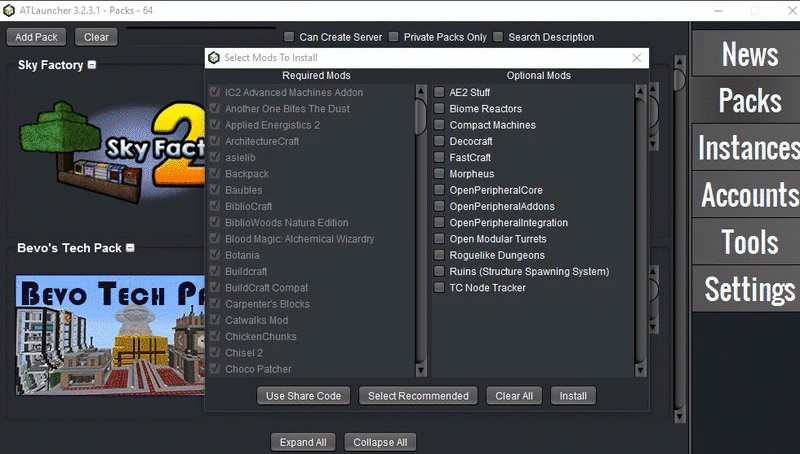This screenshot has width=800, height=454.
Task: Click Select Recommended button
Action: click(x=418, y=396)
